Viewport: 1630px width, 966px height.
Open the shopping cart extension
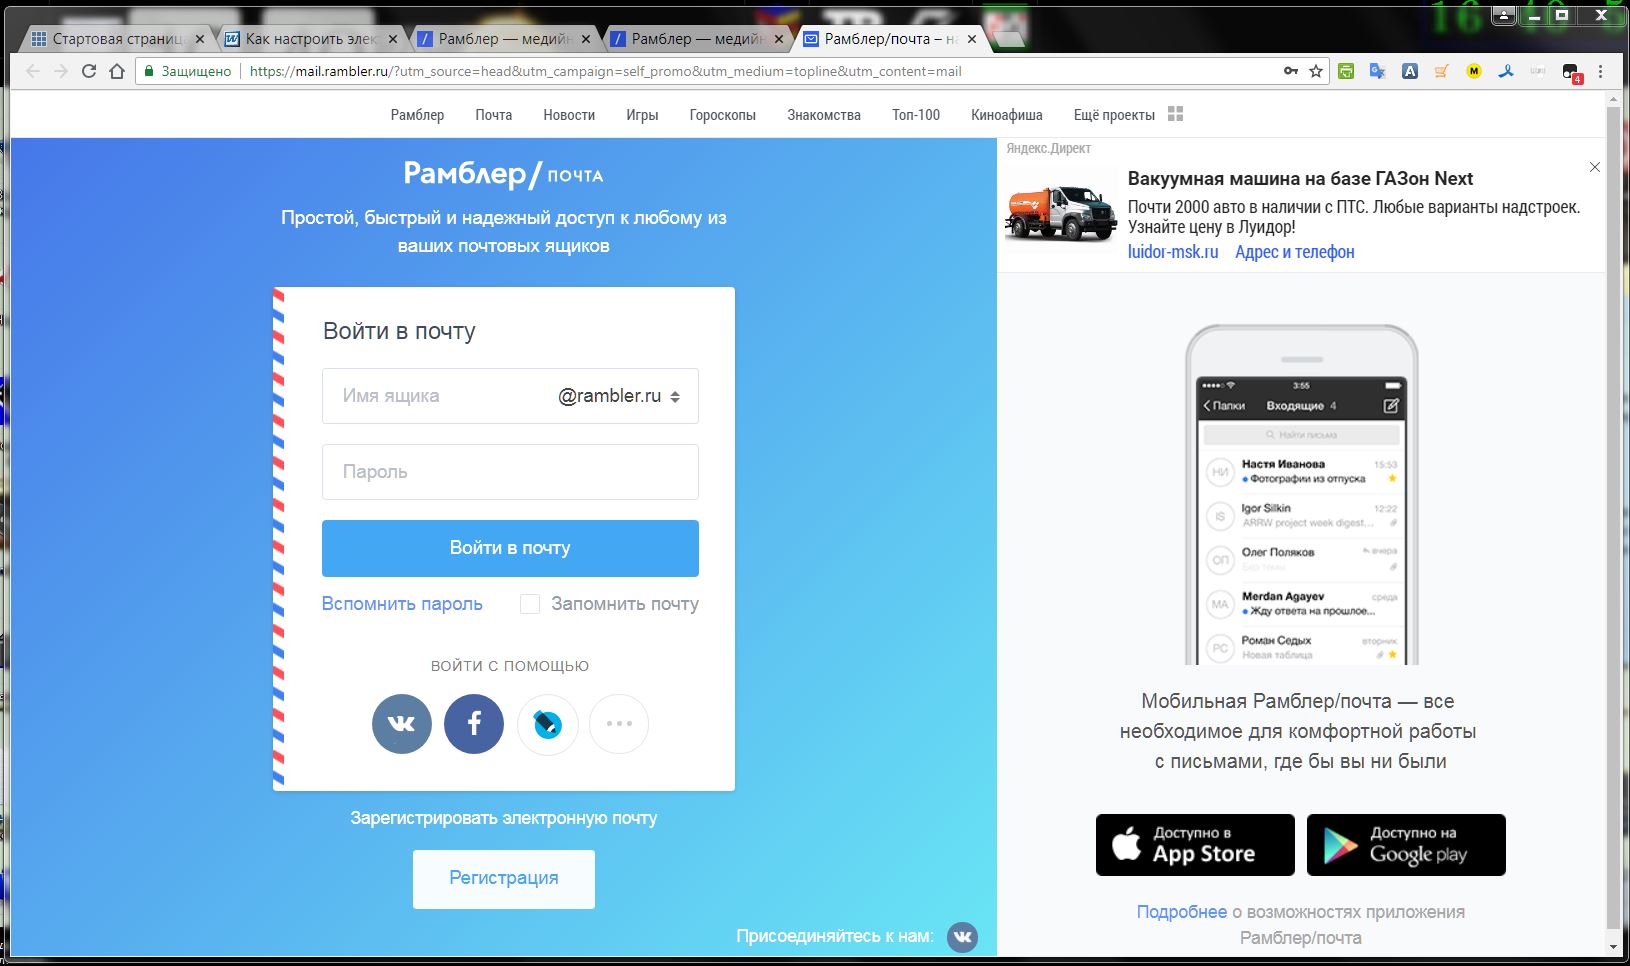[x=1442, y=71]
